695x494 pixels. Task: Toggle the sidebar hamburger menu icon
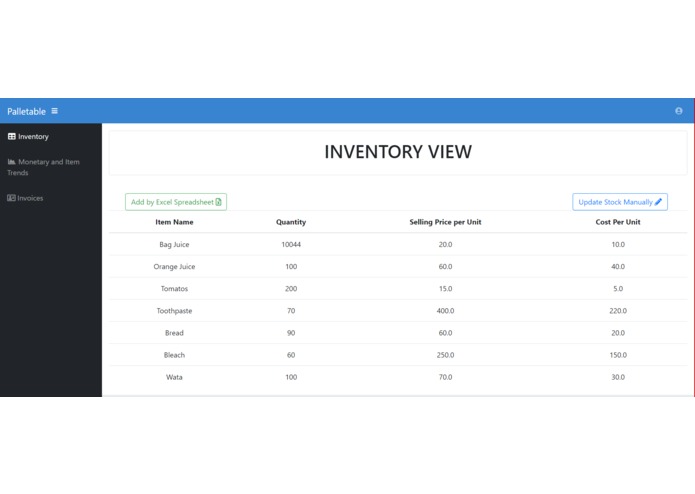click(55, 111)
